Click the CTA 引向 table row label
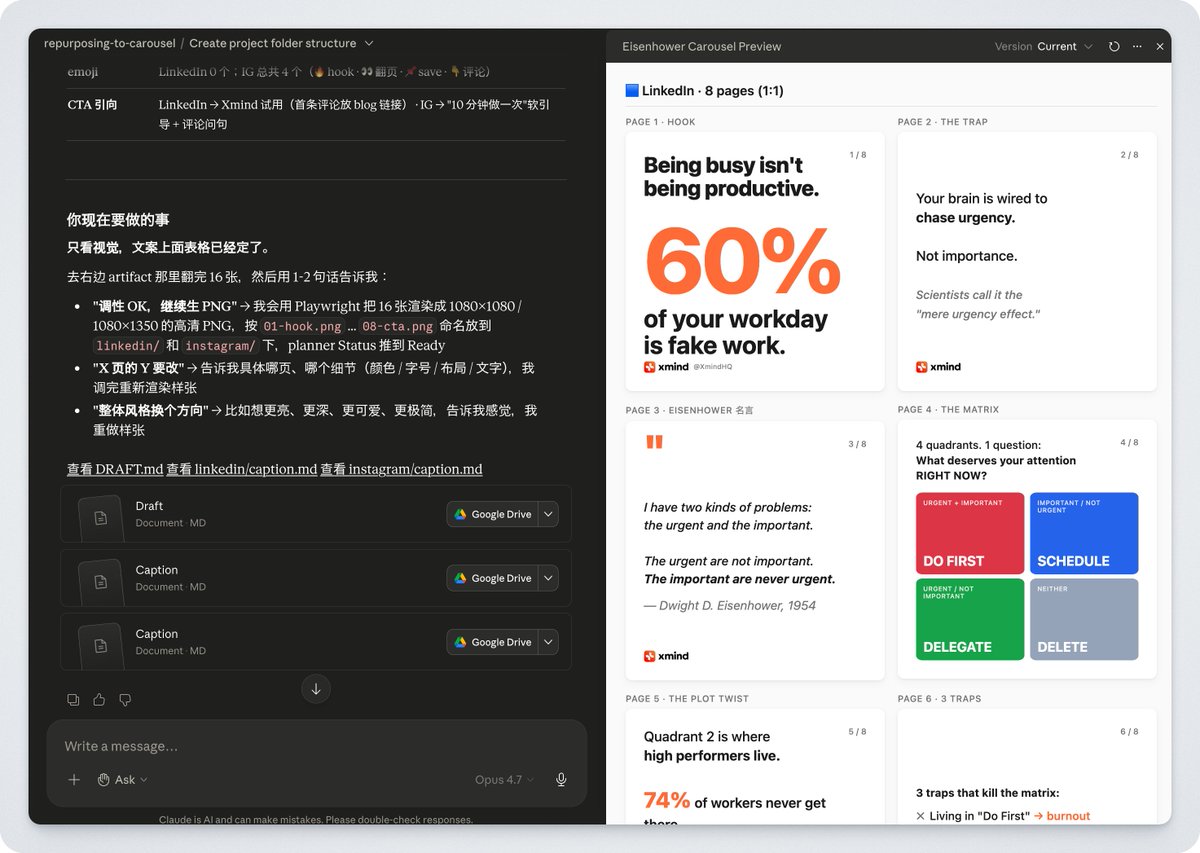 [x=92, y=105]
